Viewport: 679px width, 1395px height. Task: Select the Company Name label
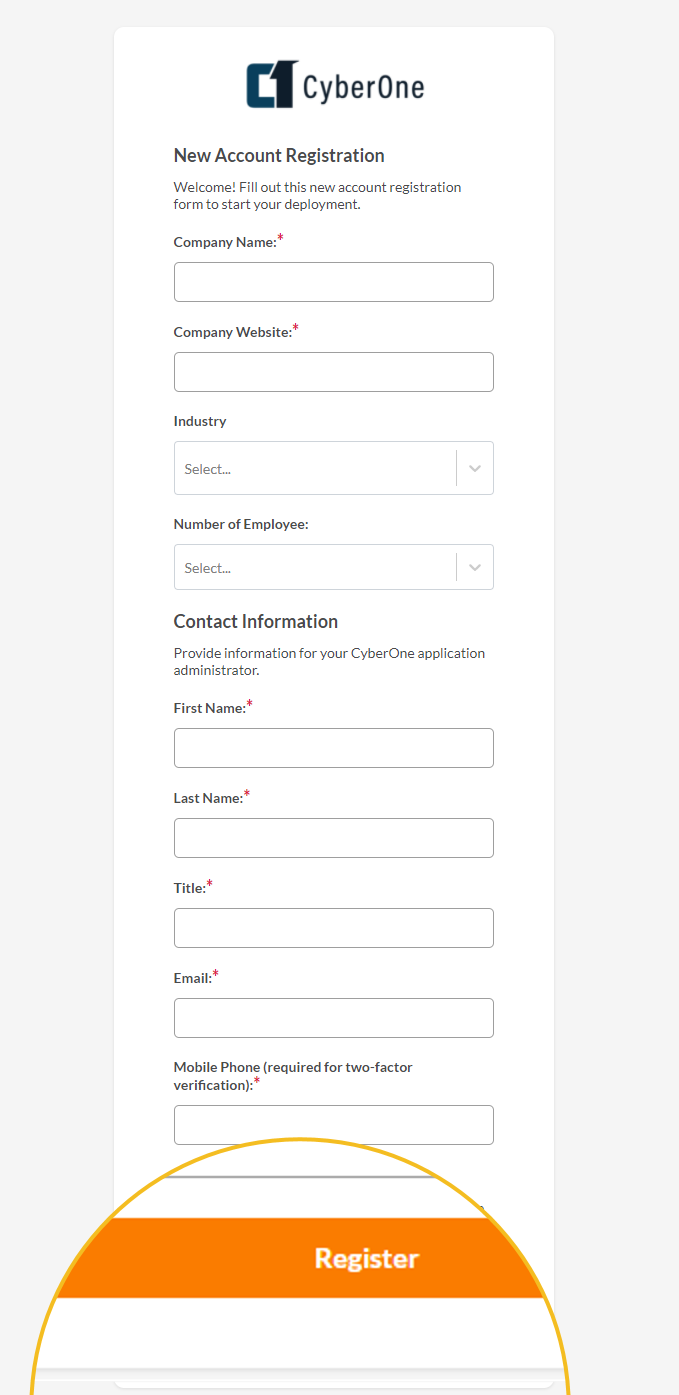tap(228, 241)
